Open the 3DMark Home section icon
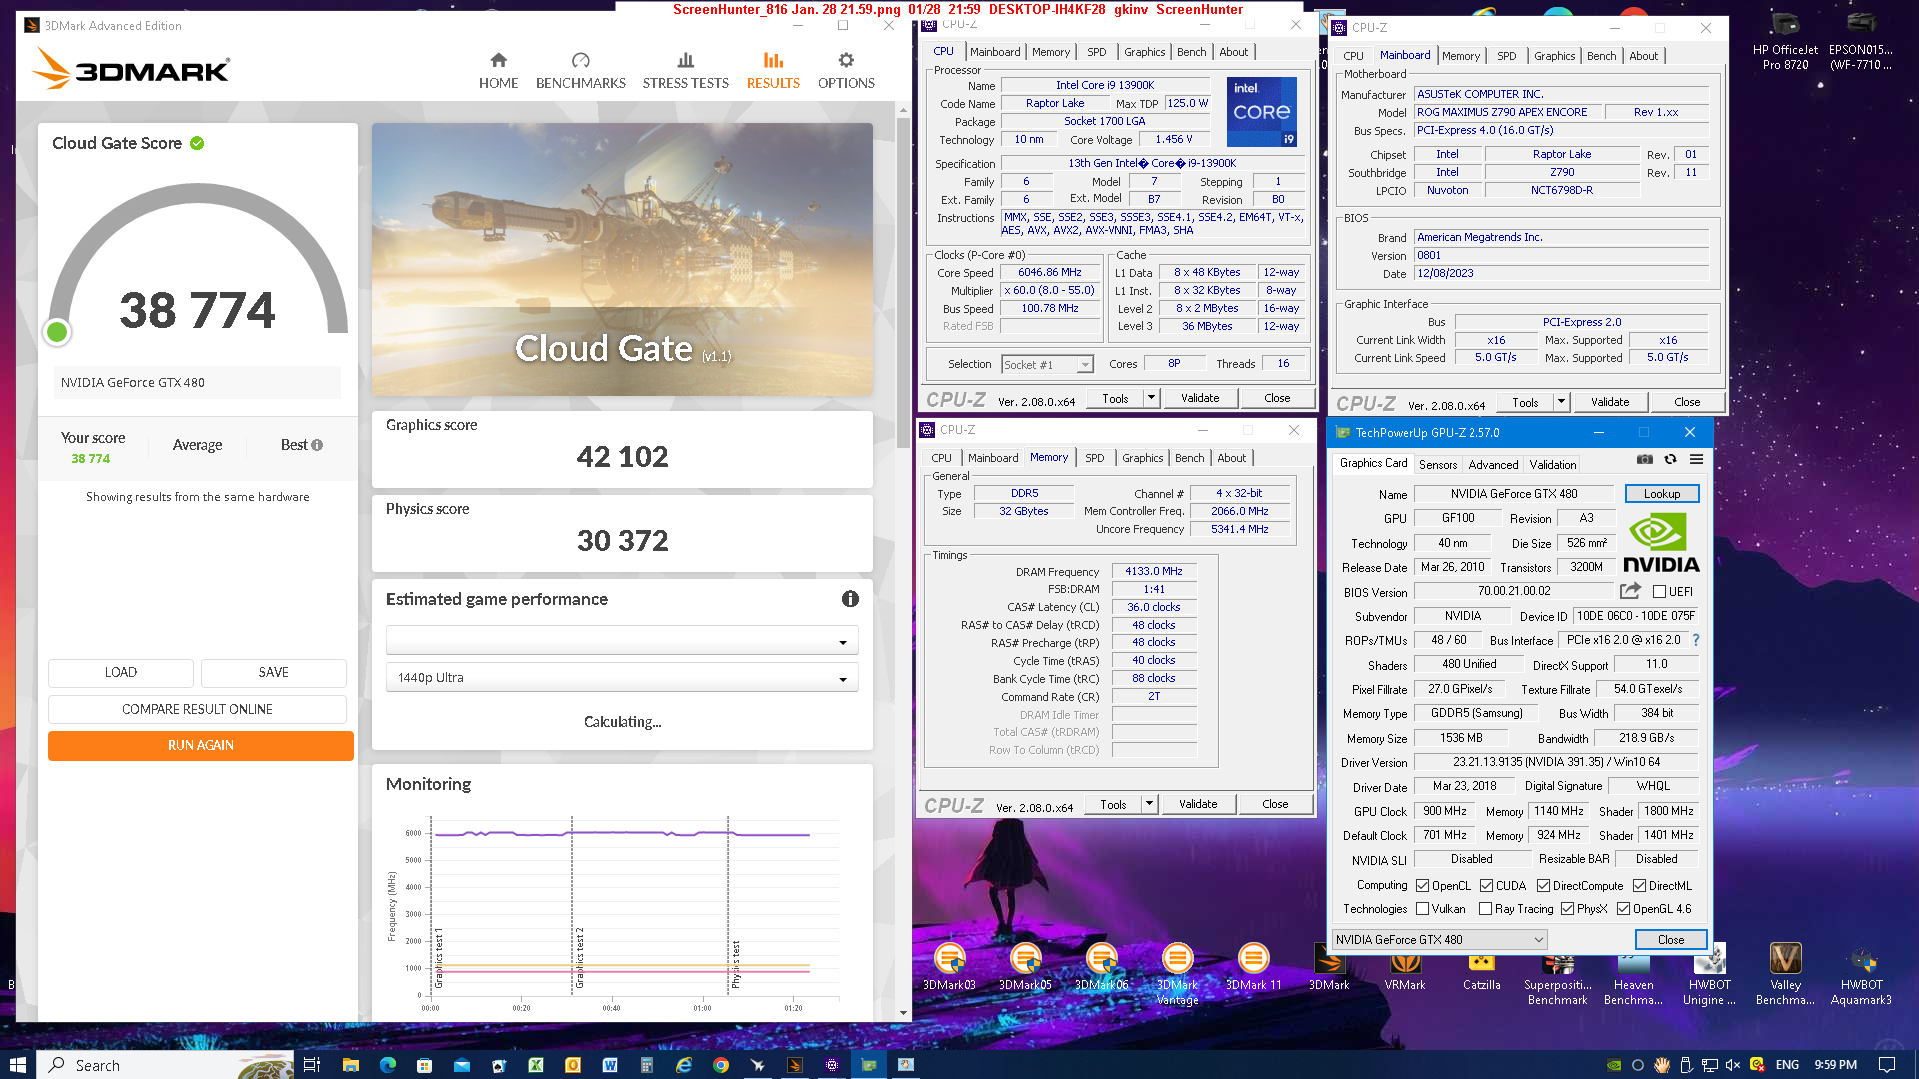This screenshot has height=1079, width=1919. point(498,60)
